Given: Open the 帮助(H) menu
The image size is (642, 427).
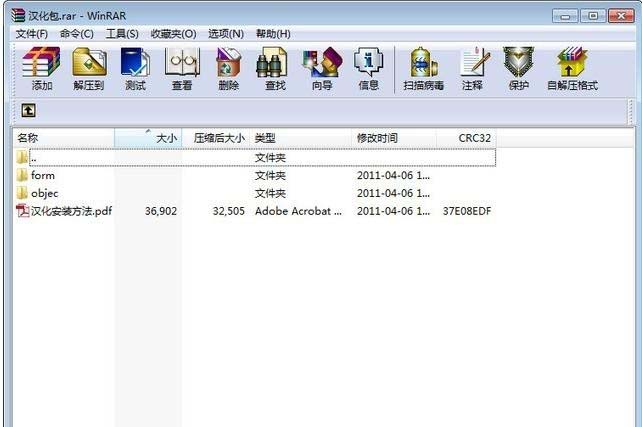Looking at the screenshot, I should click(x=273, y=34).
